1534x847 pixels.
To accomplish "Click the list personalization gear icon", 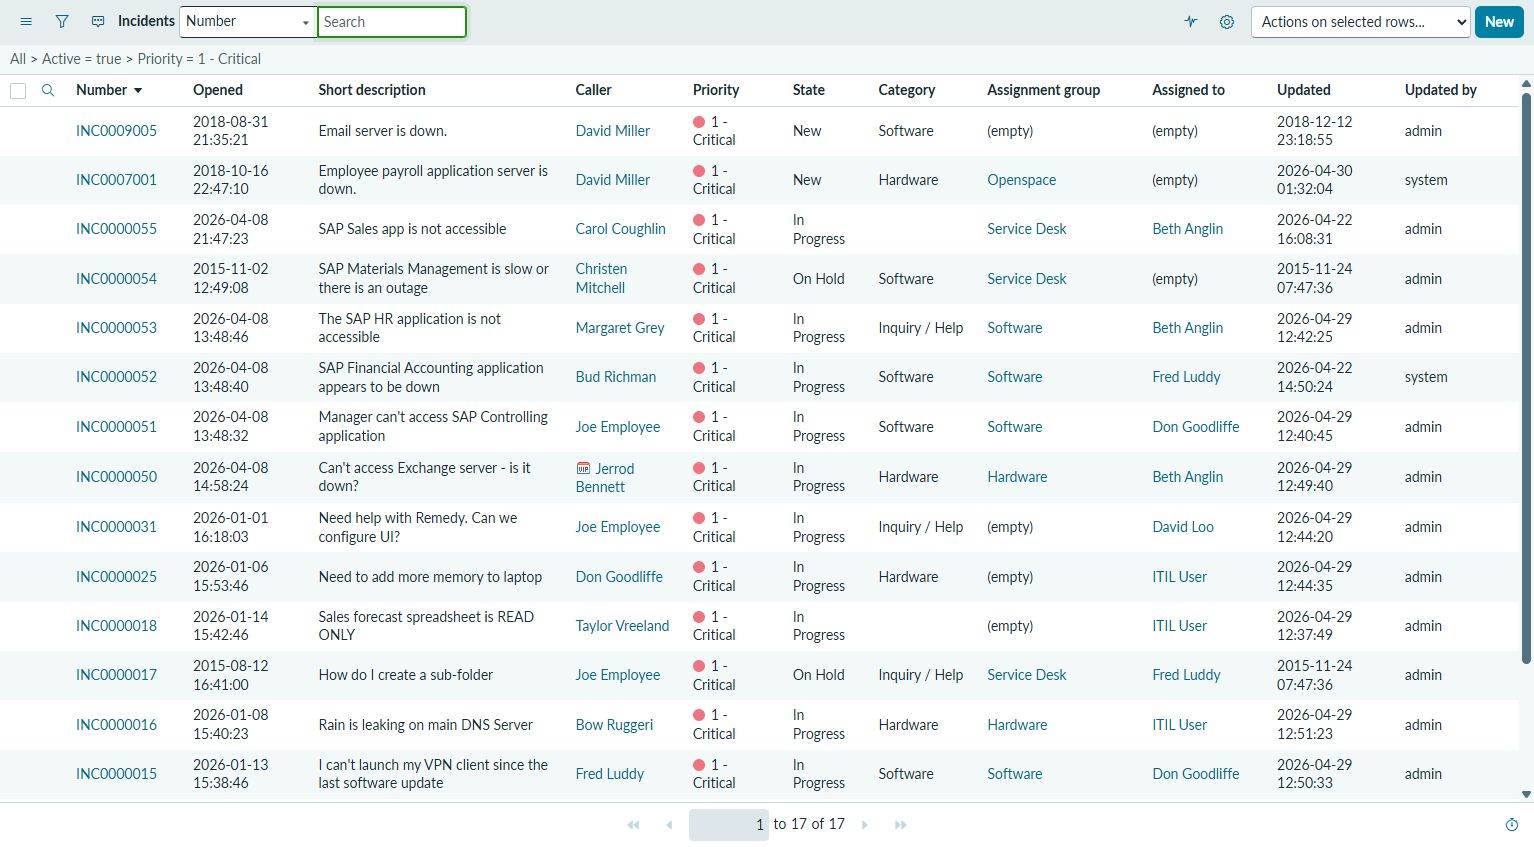I will [1227, 21].
